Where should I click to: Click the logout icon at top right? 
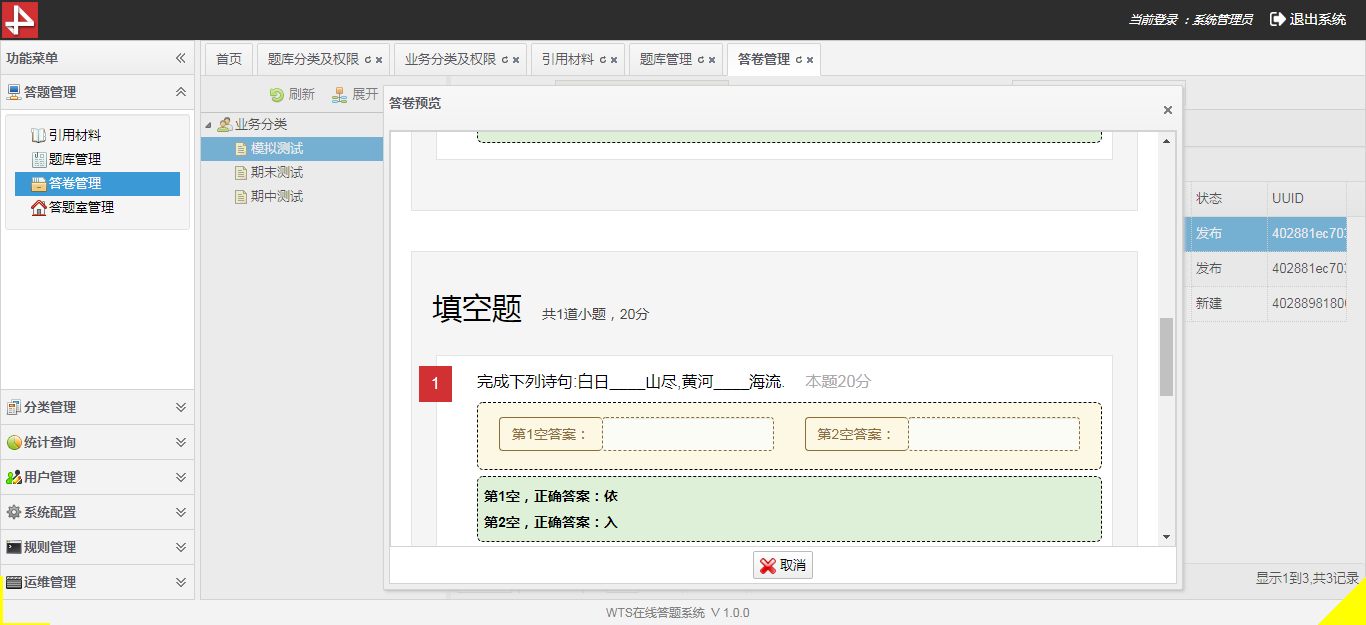point(1277,19)
